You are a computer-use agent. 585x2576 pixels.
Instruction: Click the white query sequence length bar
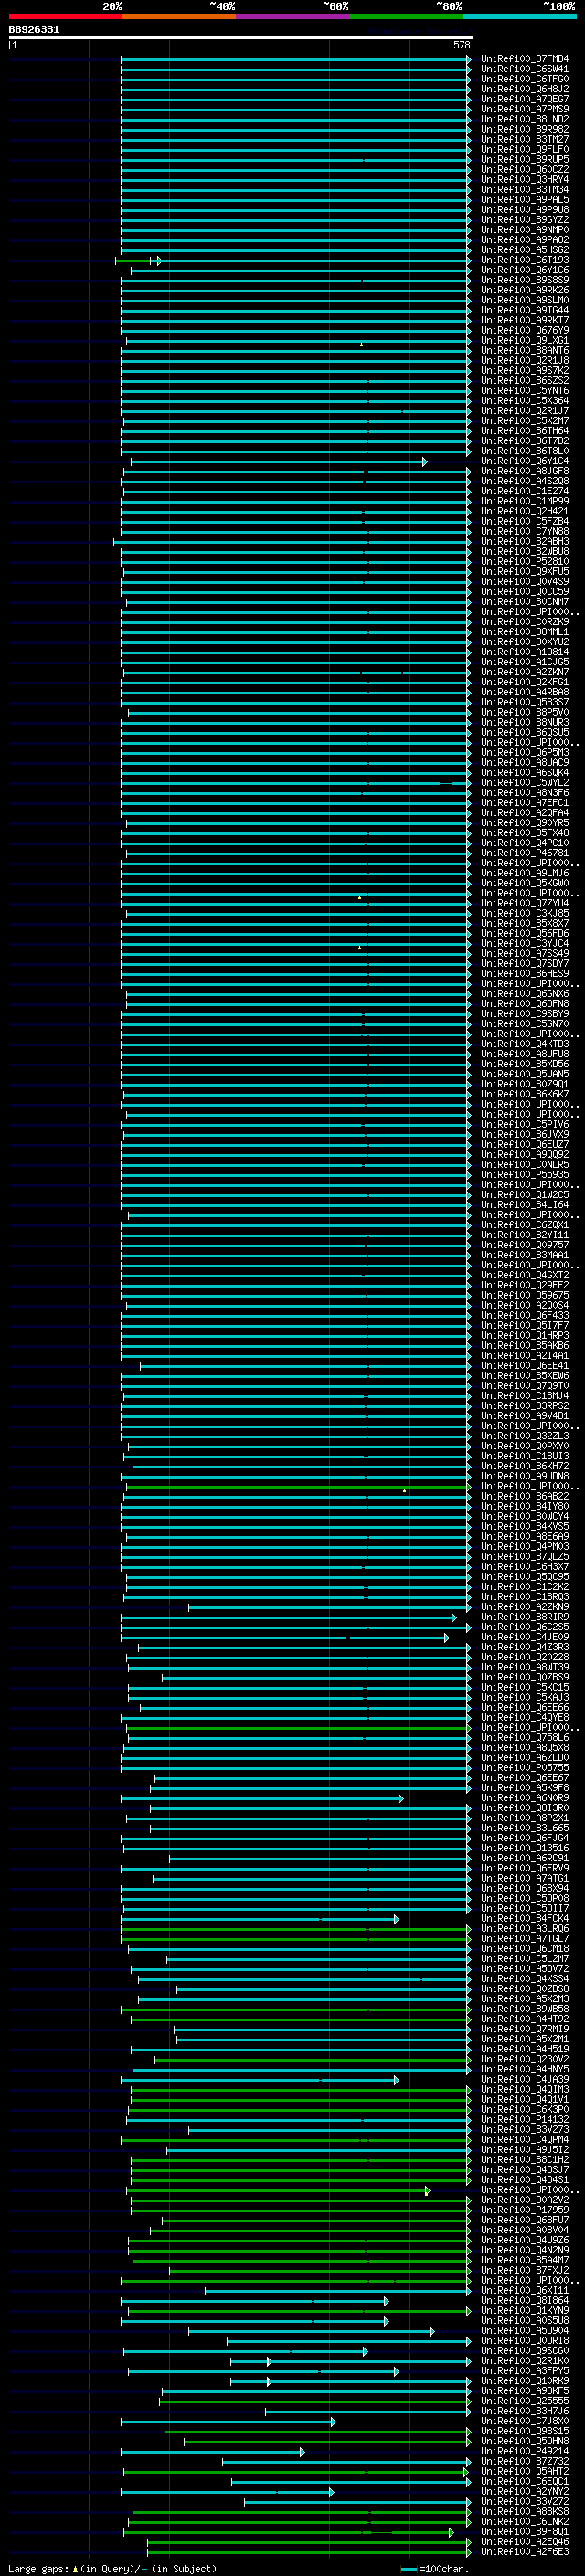coord(240,37)
